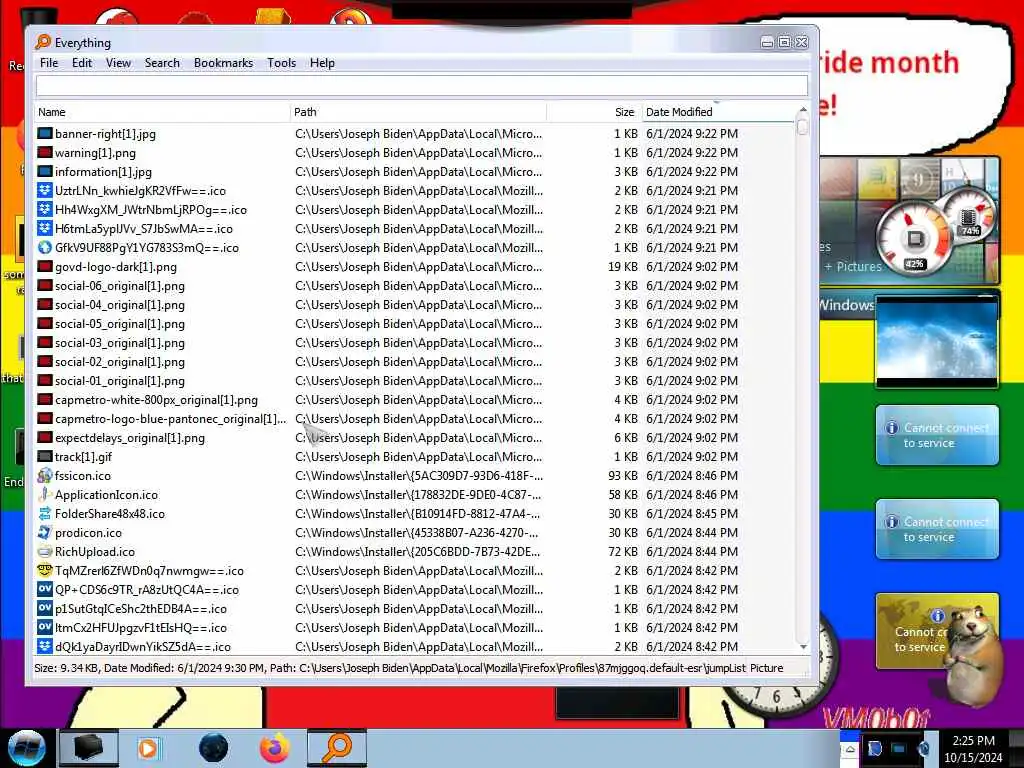Open the media player taskbar icon
The width and height of the screenshot is (1024, 768).
148,748
